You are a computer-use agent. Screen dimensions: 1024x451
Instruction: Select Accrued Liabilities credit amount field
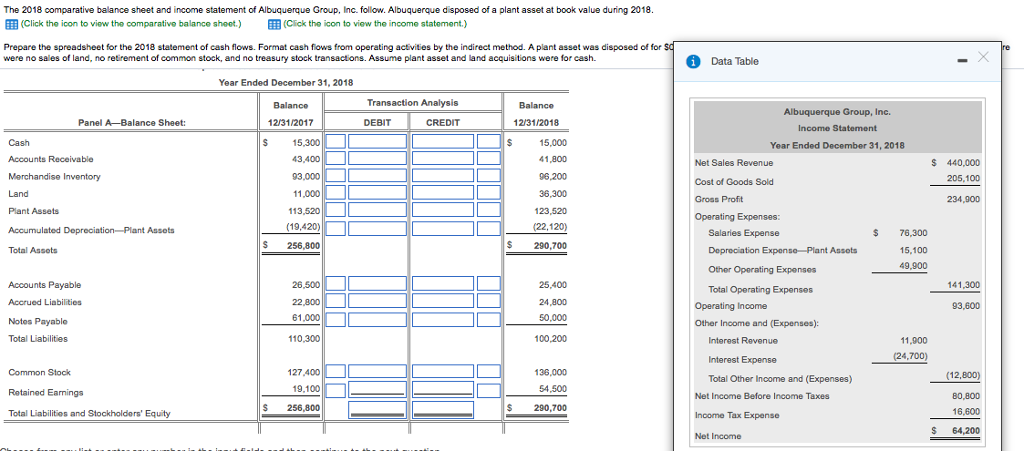(443, 301)
